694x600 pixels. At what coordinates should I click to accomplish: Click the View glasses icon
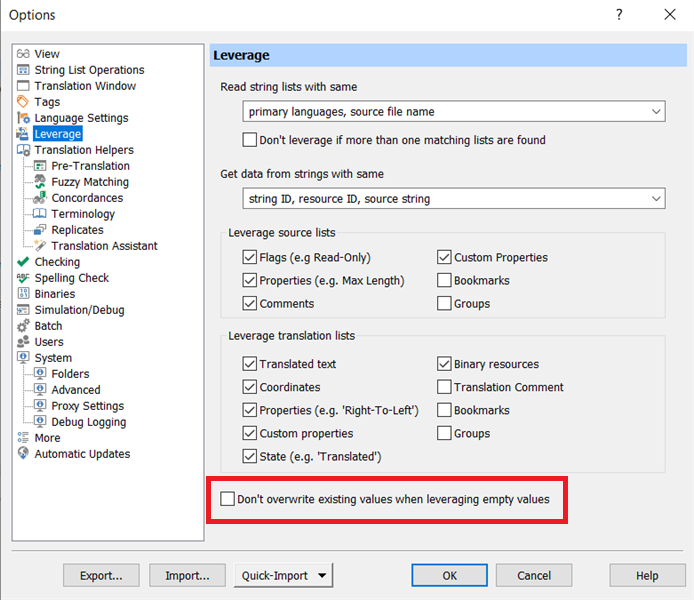[23, 54]
